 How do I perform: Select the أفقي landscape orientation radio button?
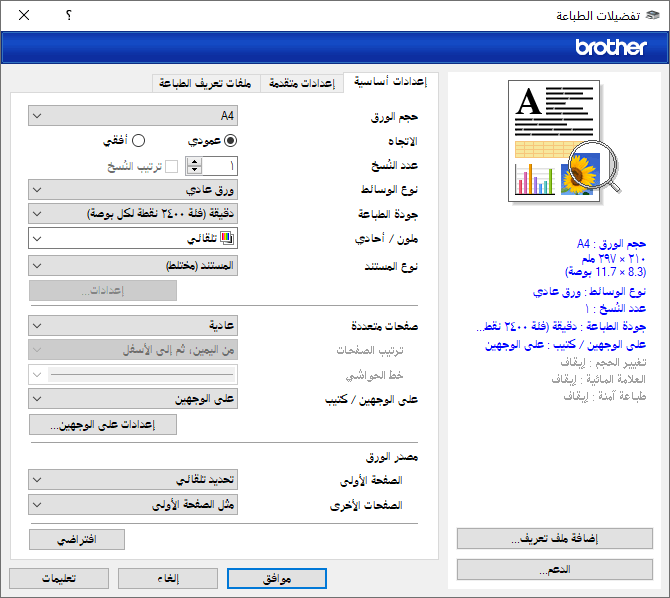click(x=138, y=141)
